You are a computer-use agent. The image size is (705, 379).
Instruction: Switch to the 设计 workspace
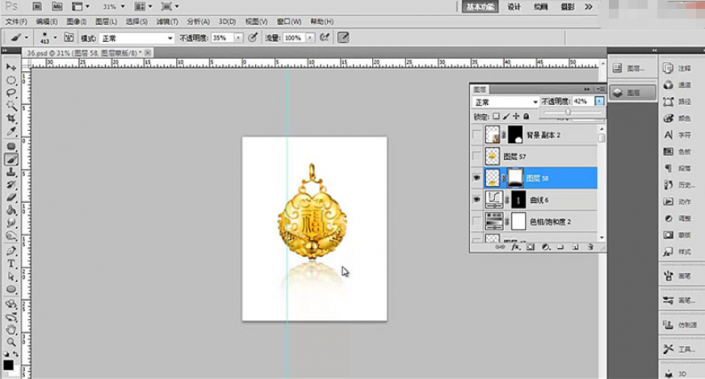click(514, 7)
